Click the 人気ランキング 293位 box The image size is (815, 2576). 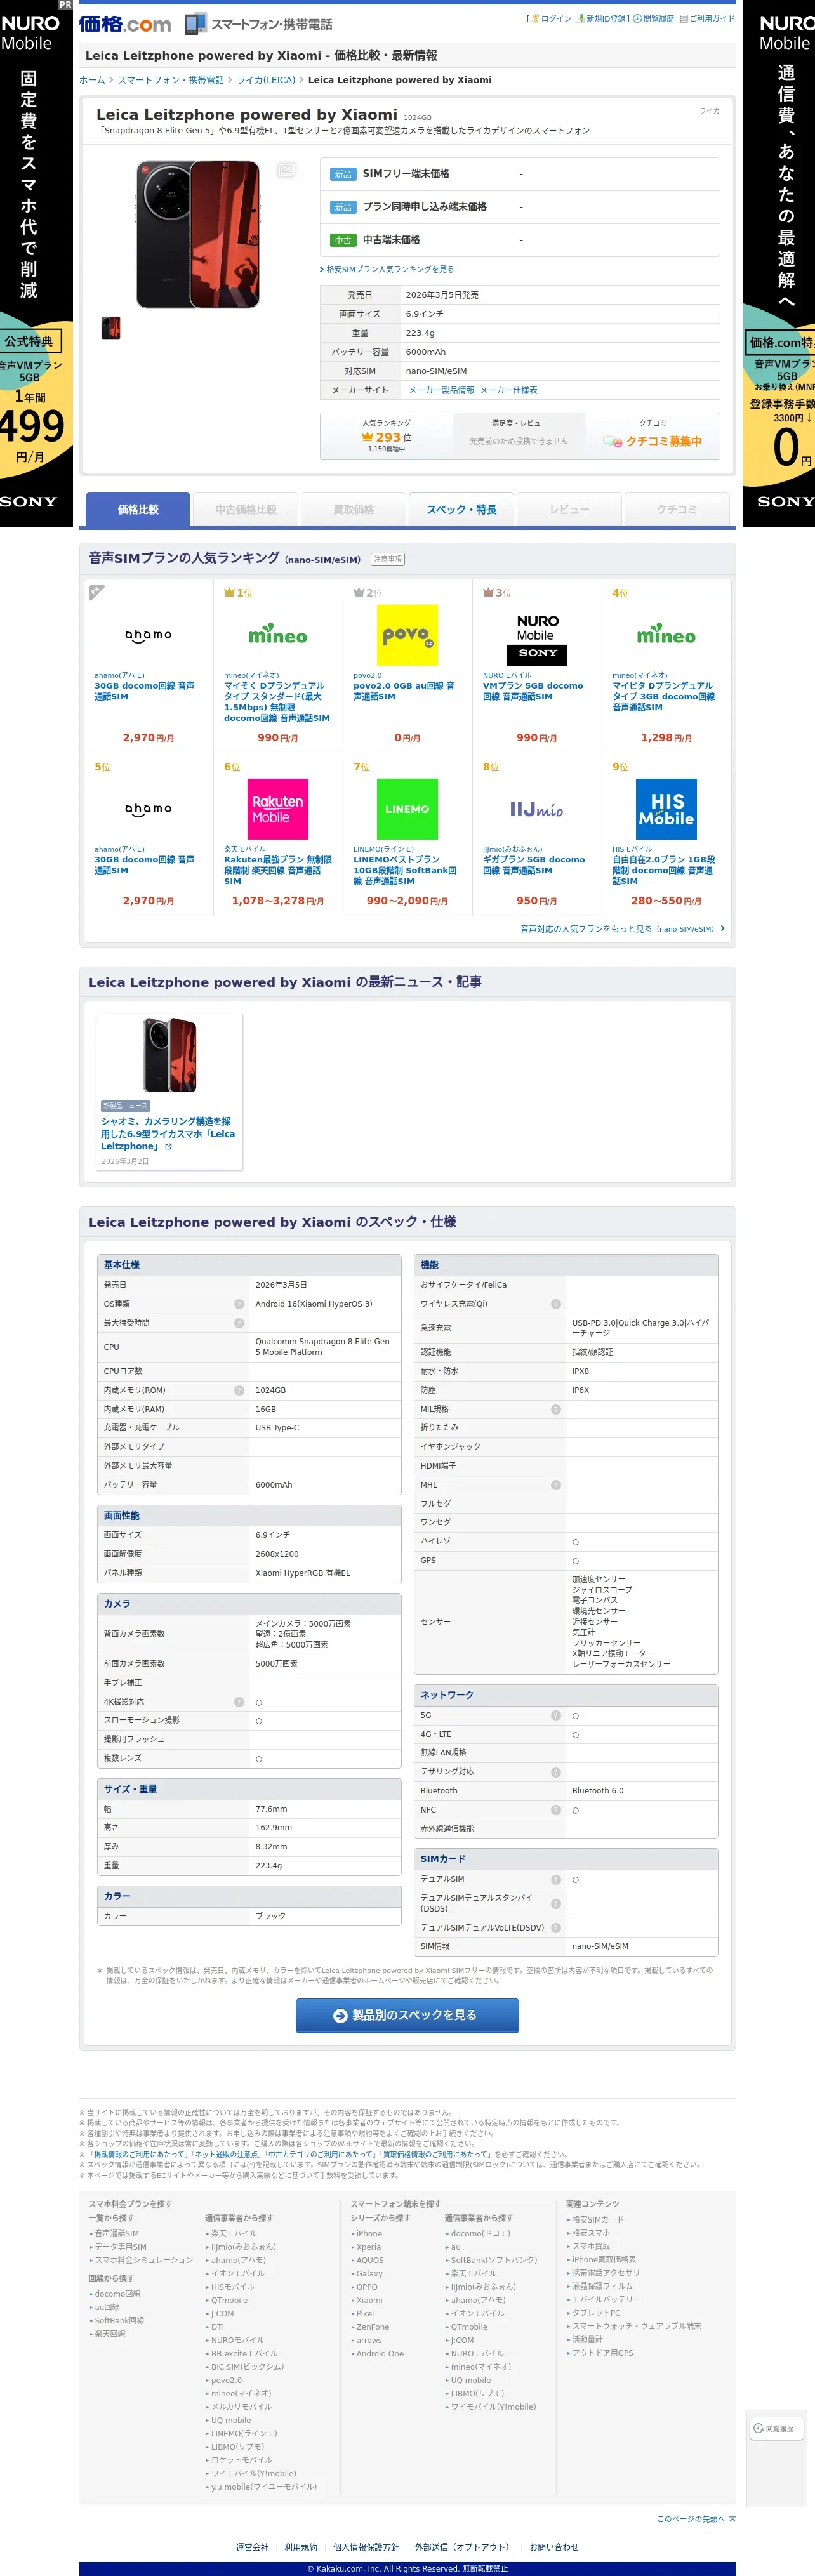386,437
